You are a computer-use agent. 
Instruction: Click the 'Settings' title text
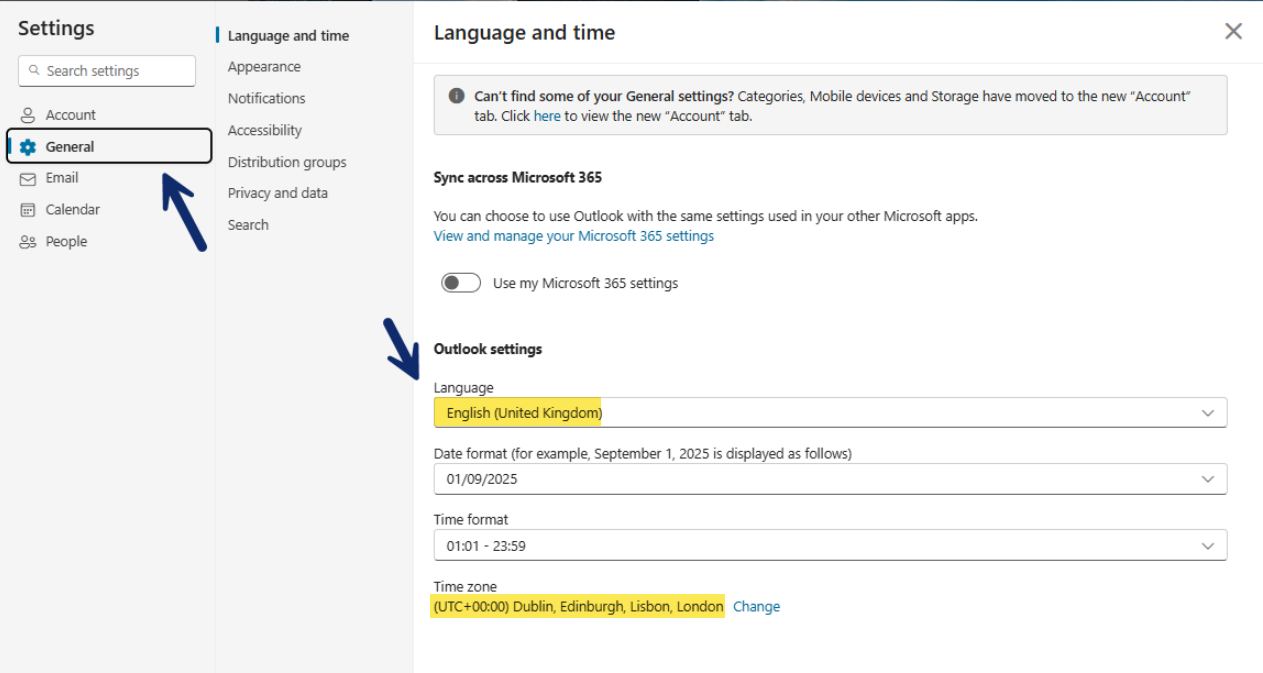(x=56, y=29)
